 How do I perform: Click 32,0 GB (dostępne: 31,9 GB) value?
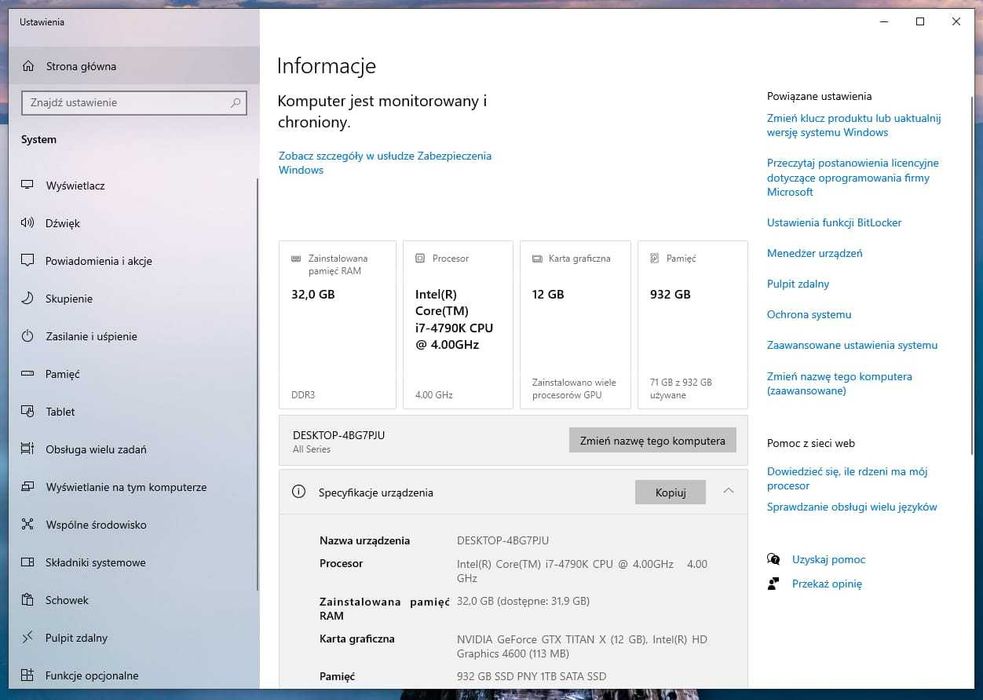[523, 601]
